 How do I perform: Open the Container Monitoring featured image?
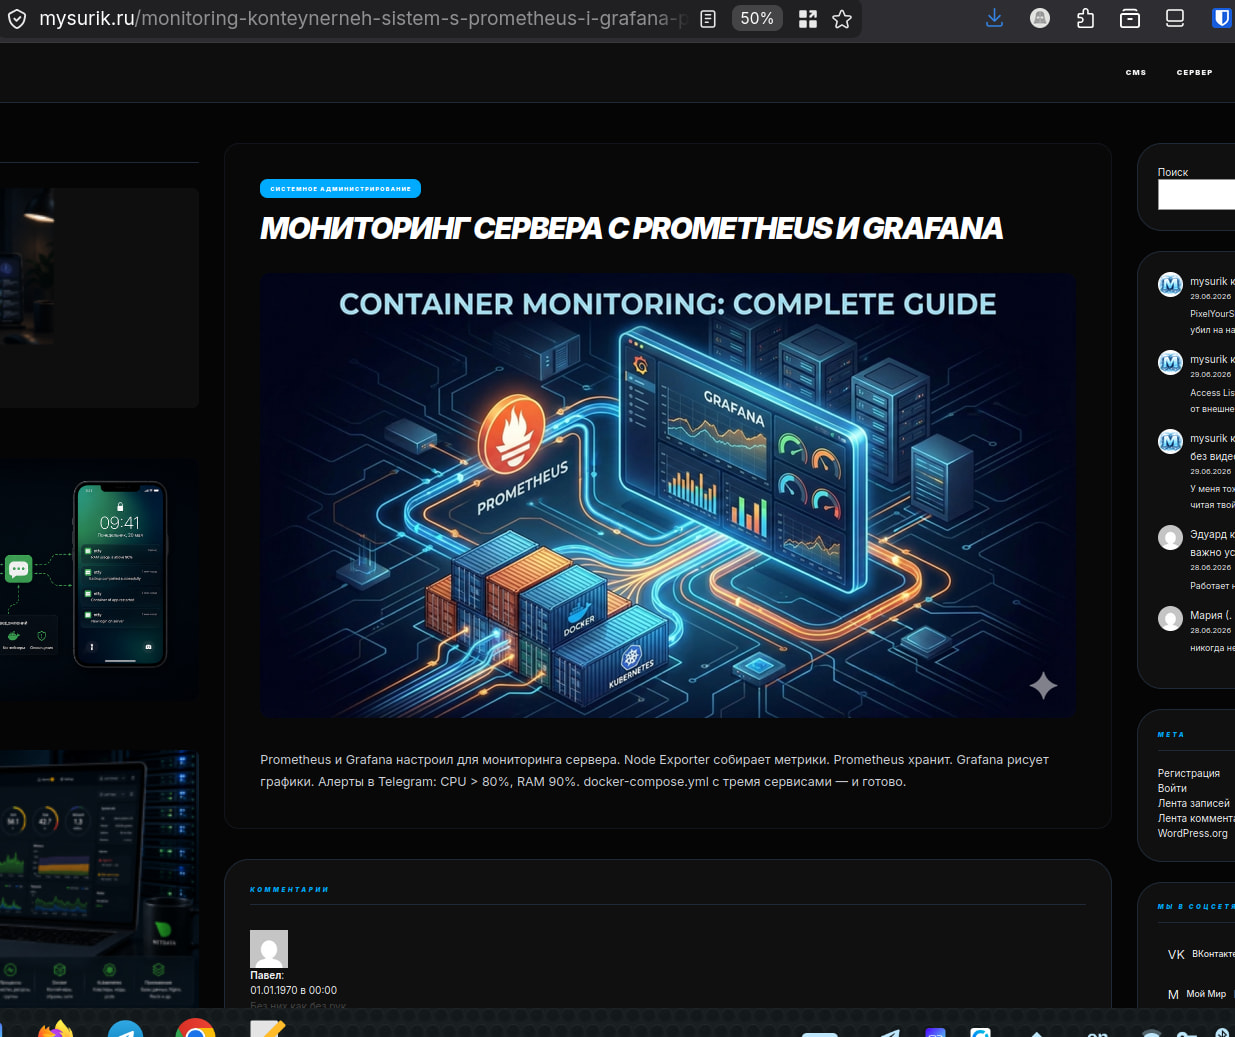(x=668, y=495)
